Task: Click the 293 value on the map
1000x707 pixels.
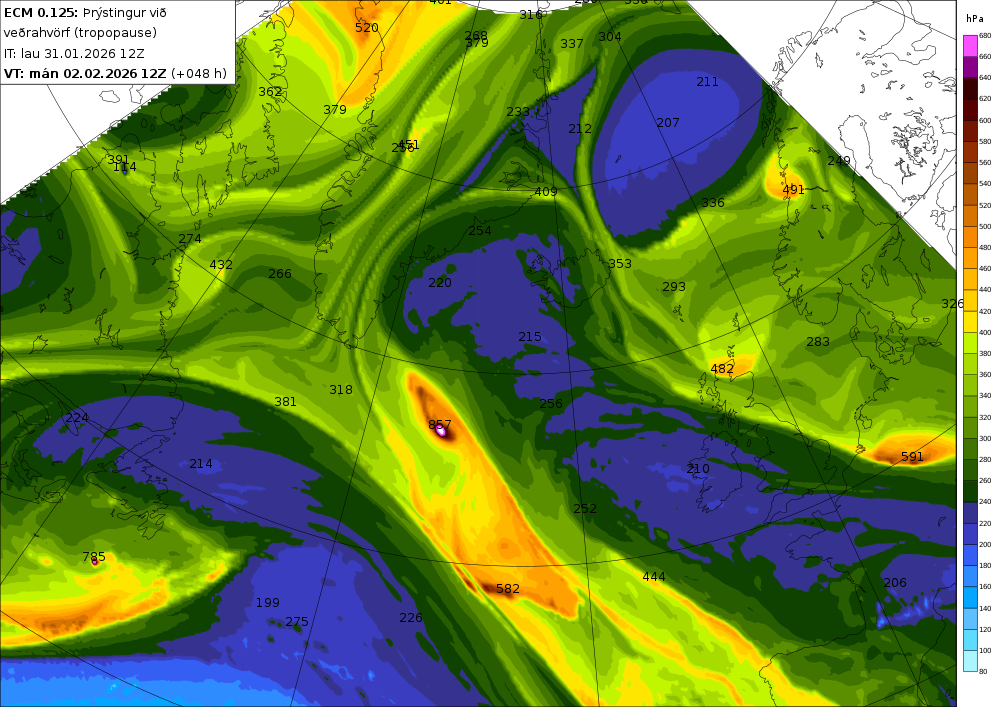Action: coord(673,287)
